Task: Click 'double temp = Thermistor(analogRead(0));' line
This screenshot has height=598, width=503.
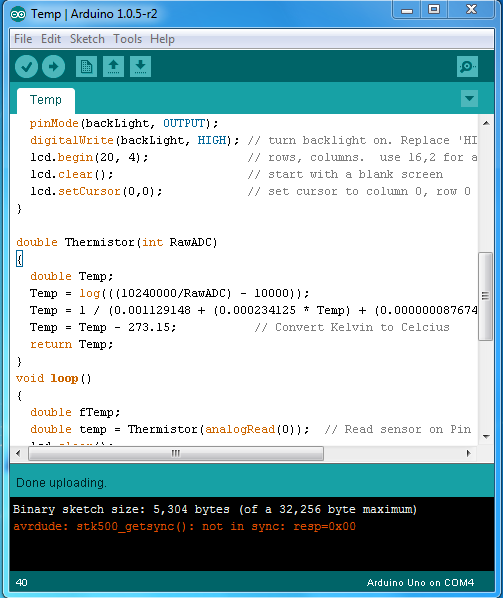Action: (x=169, y=430)
